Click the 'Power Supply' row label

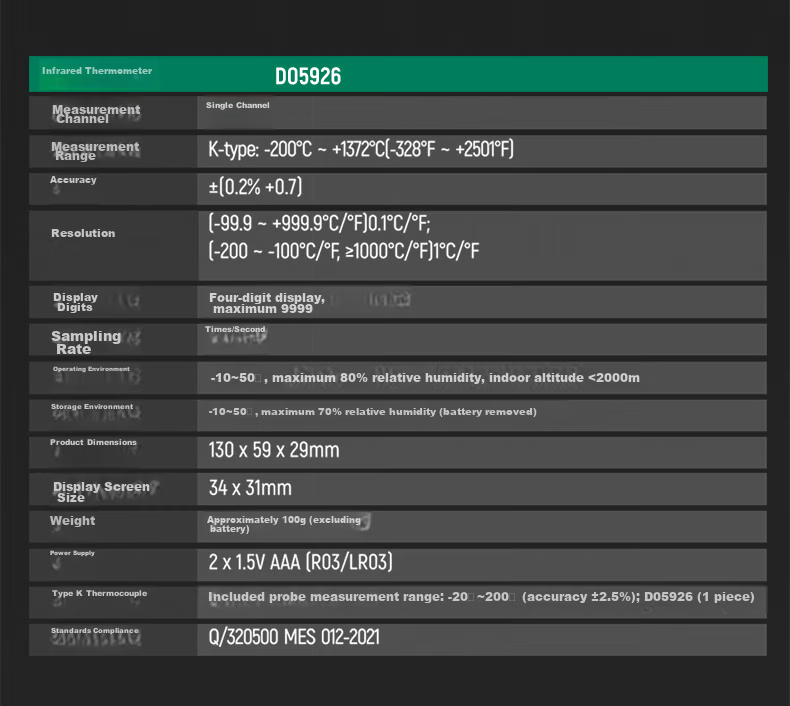pos(72,553)
